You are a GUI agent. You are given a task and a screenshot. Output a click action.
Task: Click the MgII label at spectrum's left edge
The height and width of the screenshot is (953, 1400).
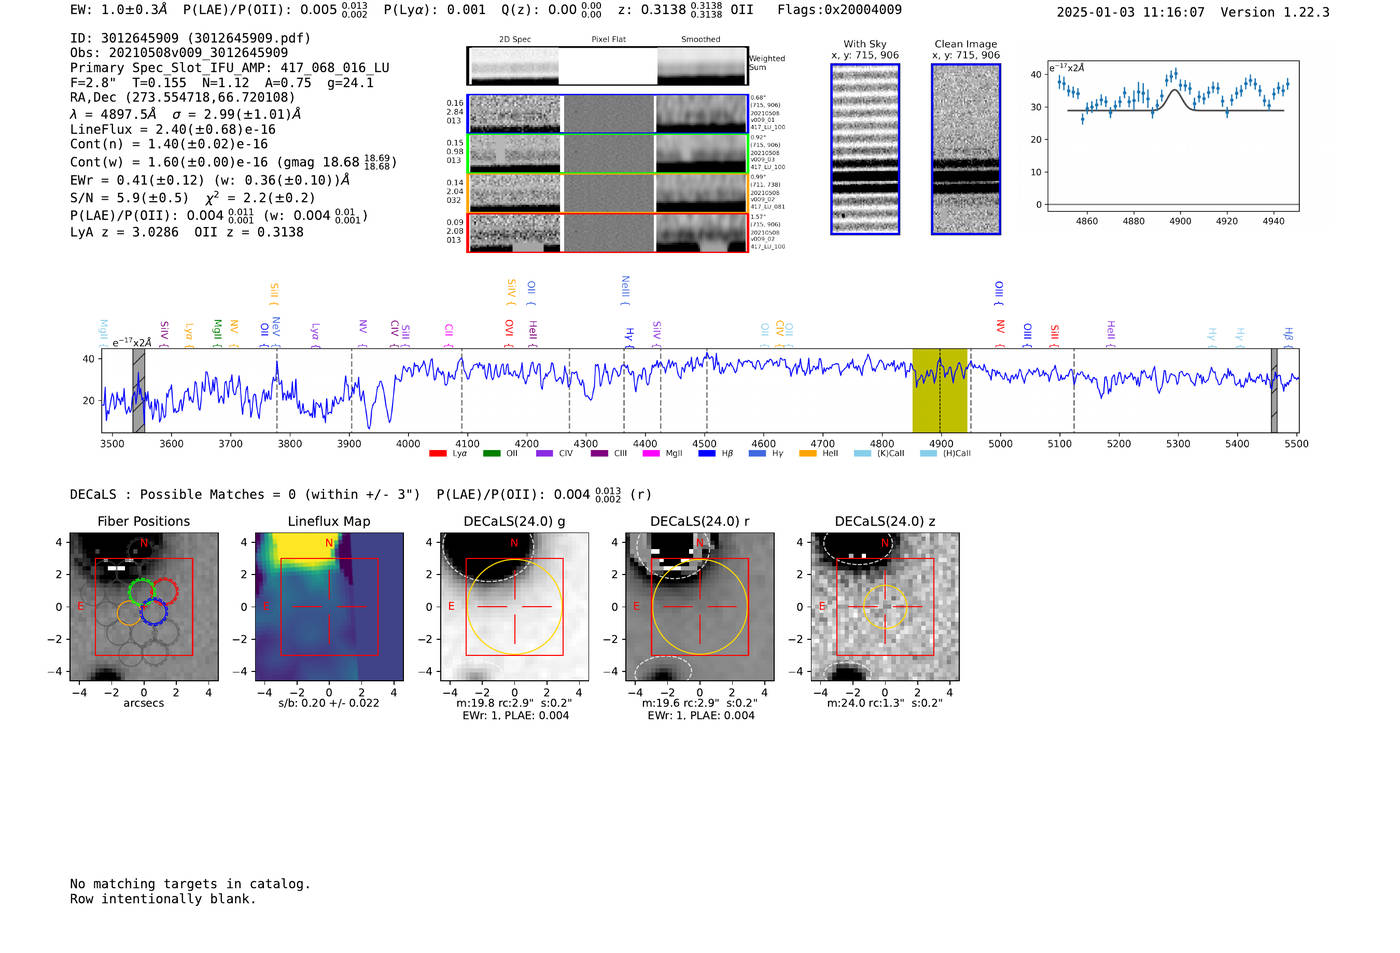pyautogui.click(x=103, y=331)
